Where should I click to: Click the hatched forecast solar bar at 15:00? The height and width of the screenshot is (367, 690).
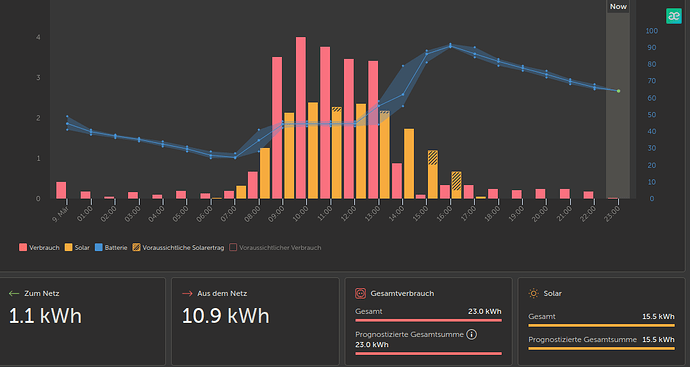433,158
